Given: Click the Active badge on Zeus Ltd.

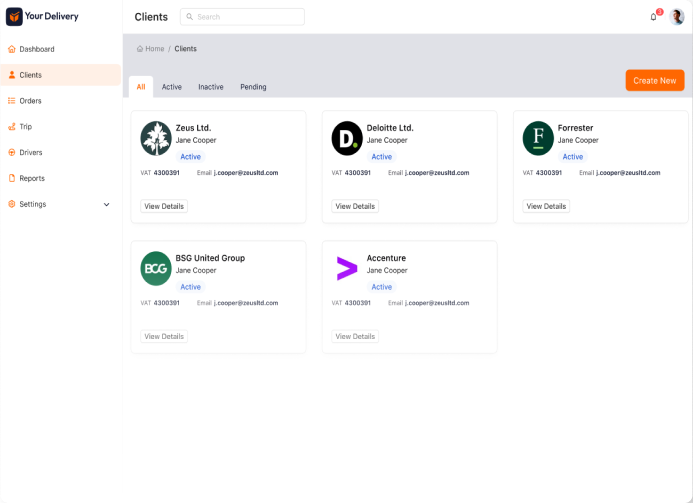Looking at the screenshot, I should [x=190, y=157].
